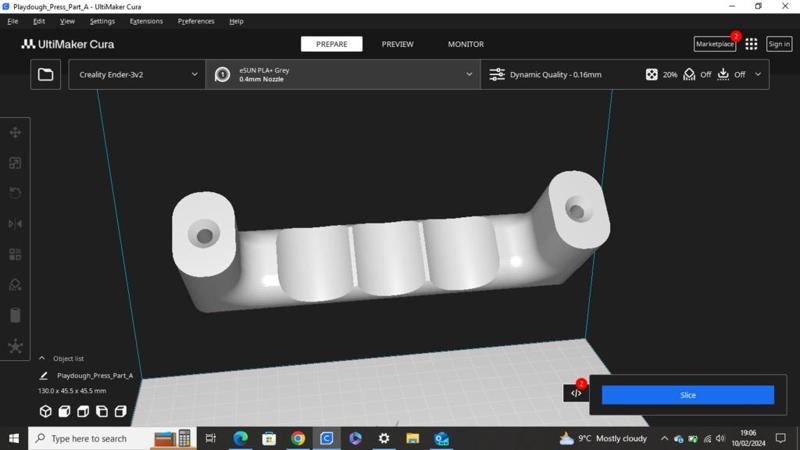Expand the print settings panel chevron
This screenshot has width=800, height=450.
point(758,74)
